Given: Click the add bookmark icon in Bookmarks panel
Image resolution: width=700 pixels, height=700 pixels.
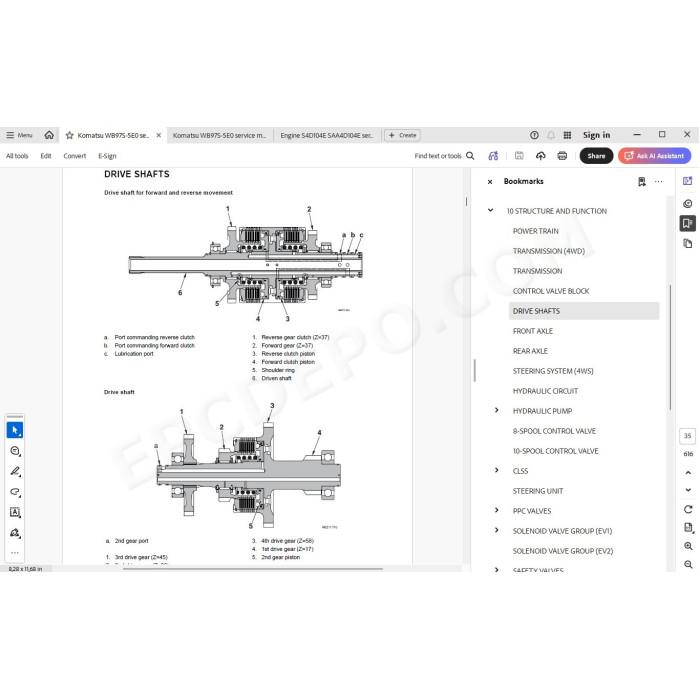Looking at the screenshot, I should 642,181.
